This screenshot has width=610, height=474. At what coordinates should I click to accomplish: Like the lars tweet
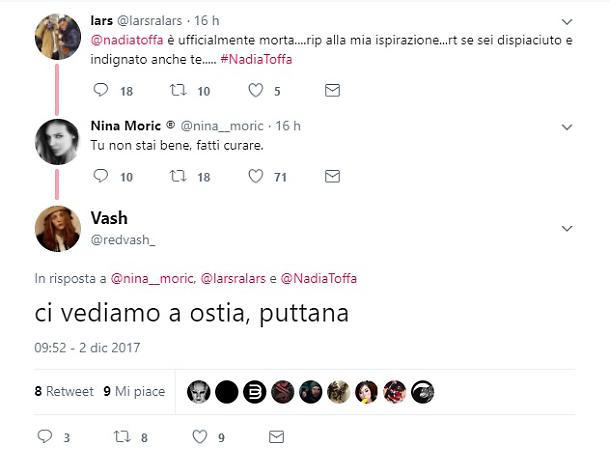click(255, 90)
